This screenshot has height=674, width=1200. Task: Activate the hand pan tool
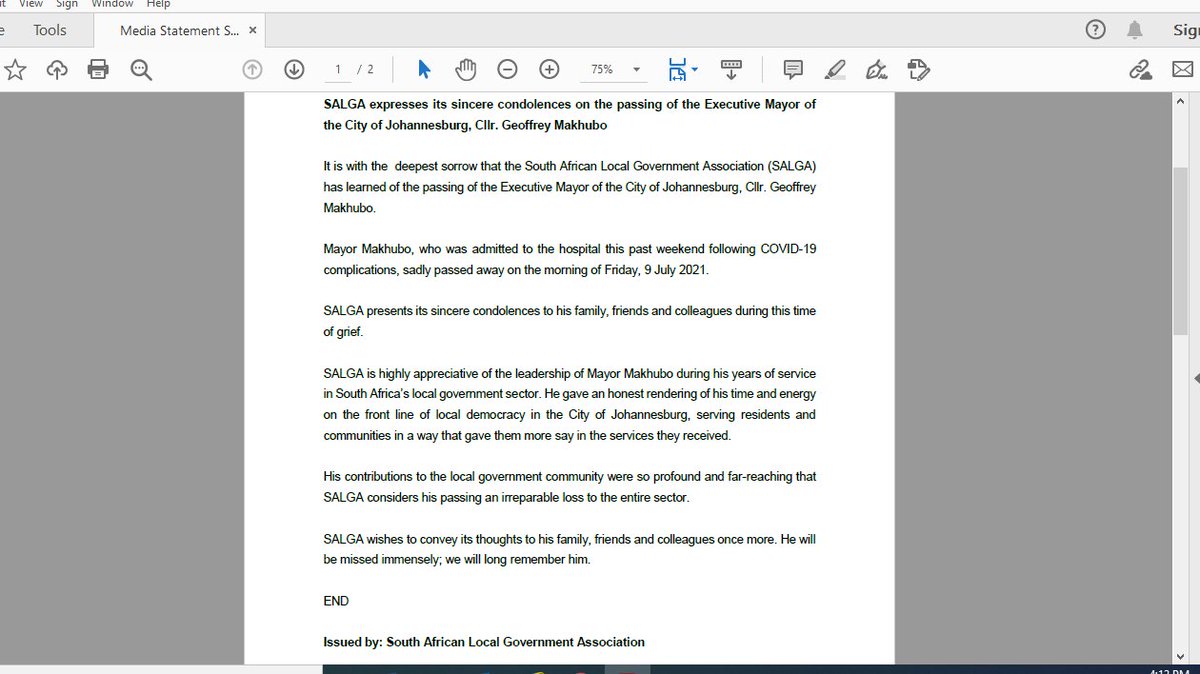(x=466, y=69)
